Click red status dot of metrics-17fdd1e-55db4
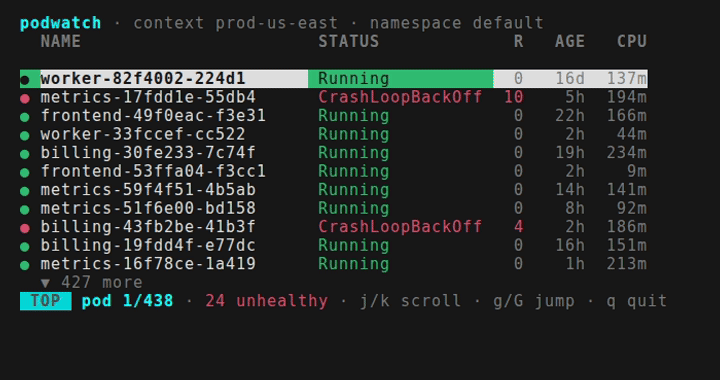The height and width of the screenshot is (380, 720). click(x=25, y=98)
